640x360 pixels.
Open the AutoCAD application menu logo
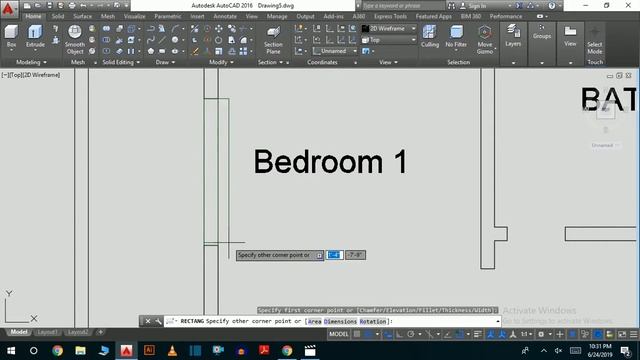point(8,9)
